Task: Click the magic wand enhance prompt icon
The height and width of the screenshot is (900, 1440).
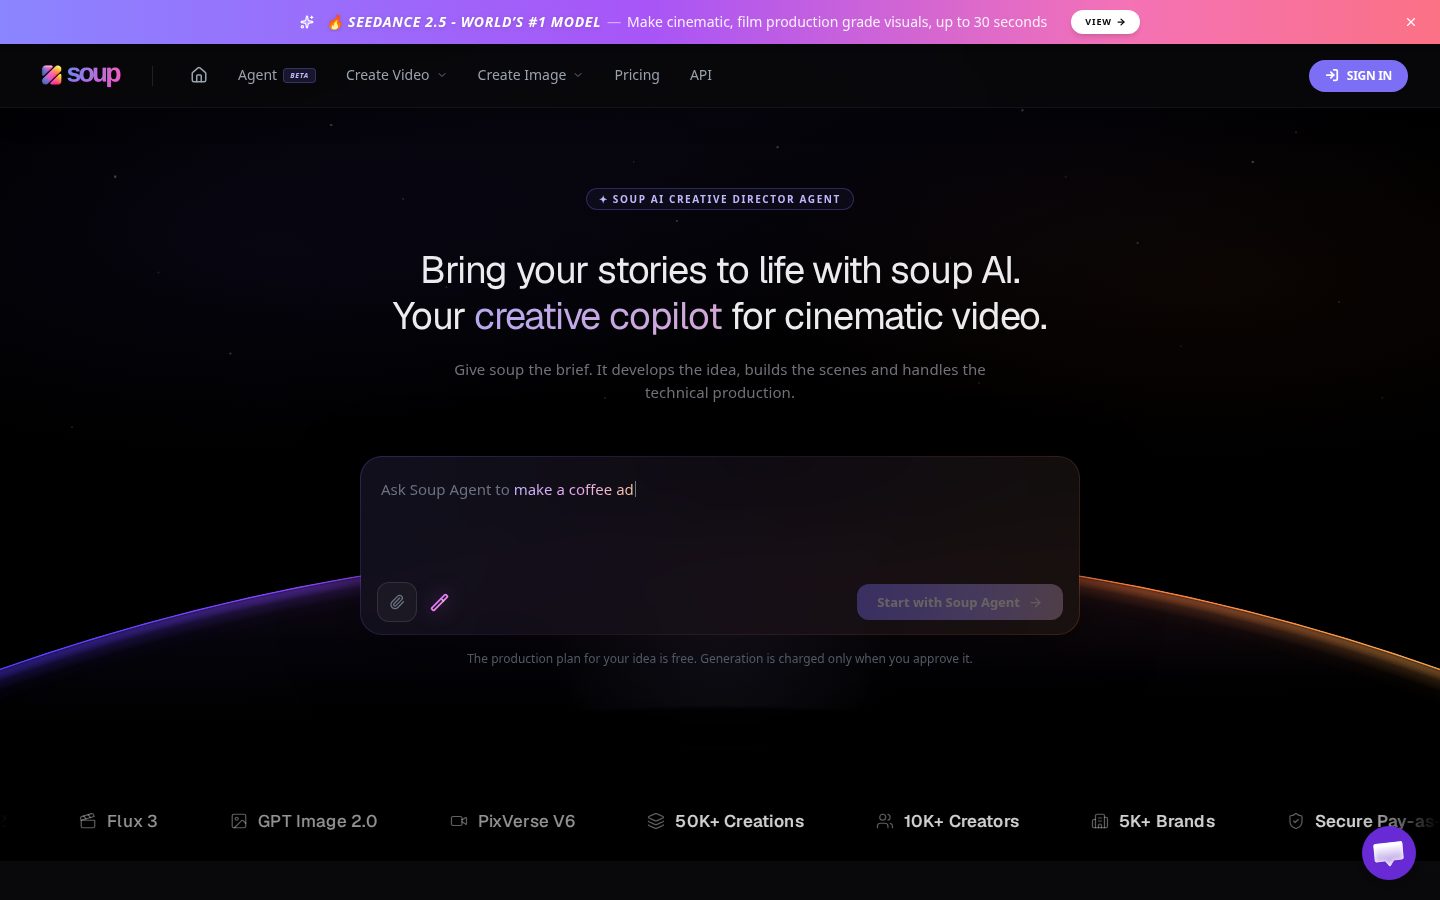Action: (x=439, y=602)
